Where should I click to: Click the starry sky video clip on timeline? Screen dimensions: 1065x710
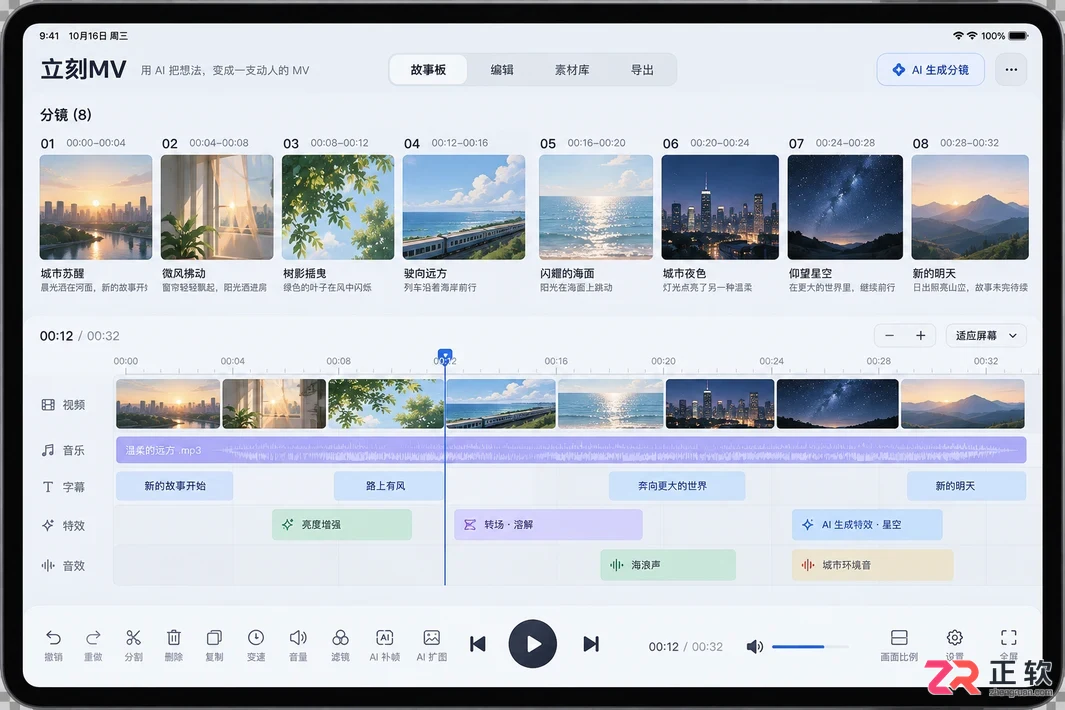coord(837,404)
